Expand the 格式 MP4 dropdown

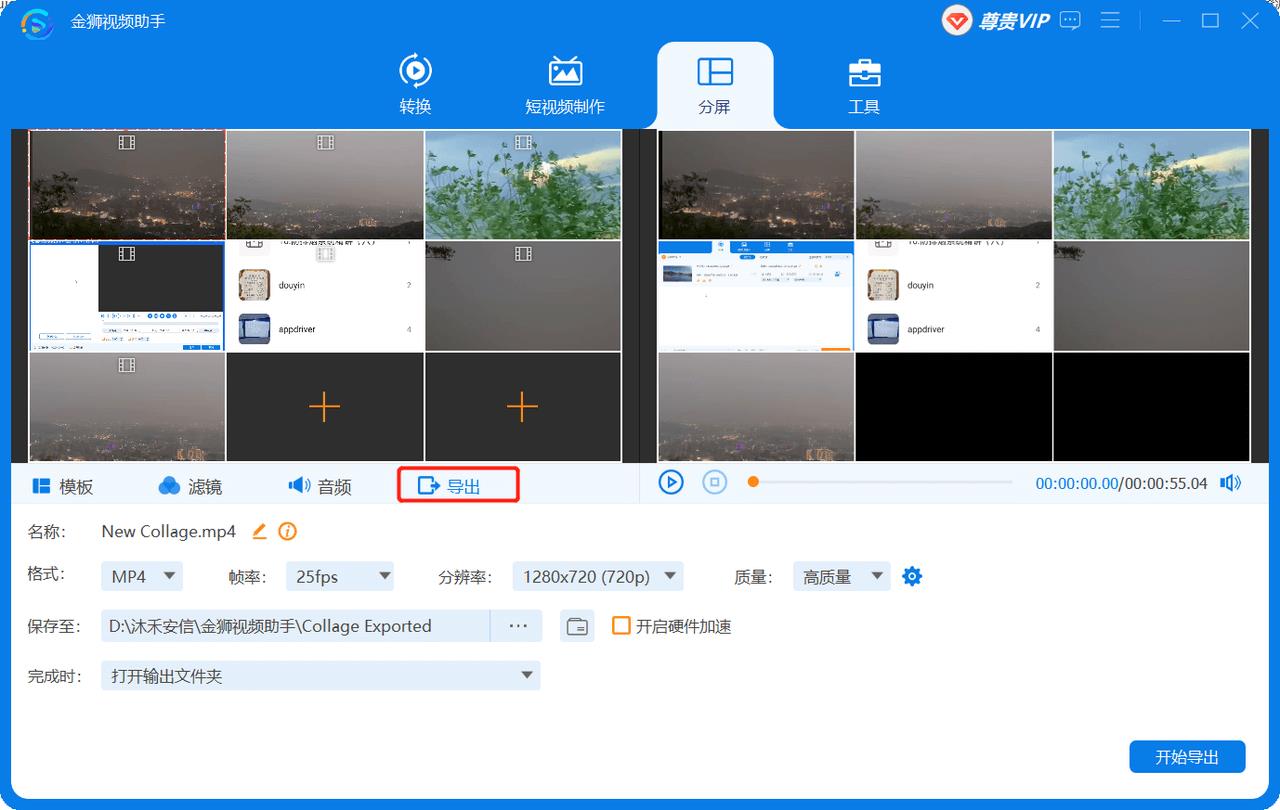pyautogui.click(x=142, y=576)
